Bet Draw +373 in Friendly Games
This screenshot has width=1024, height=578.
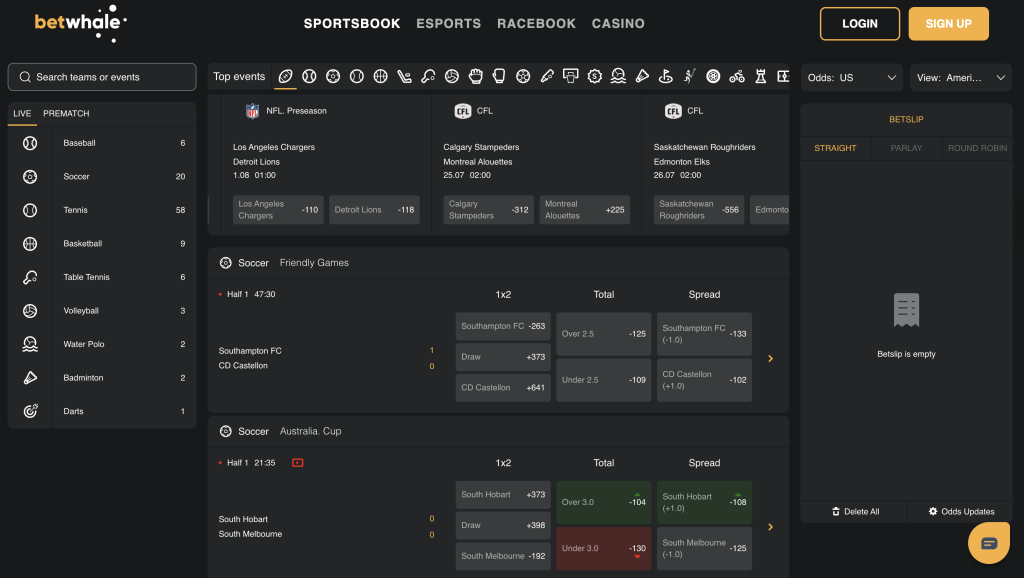(x=503, y=357)
